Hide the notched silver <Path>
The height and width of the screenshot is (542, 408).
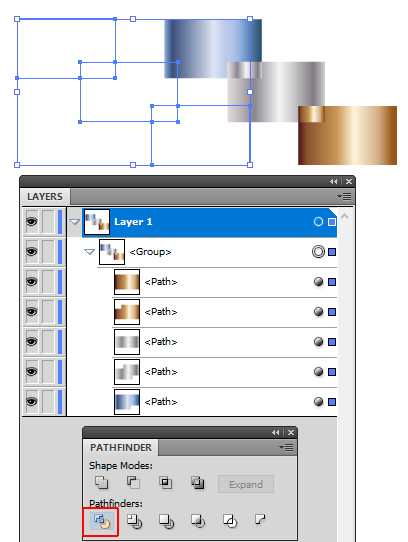point(31,372)
